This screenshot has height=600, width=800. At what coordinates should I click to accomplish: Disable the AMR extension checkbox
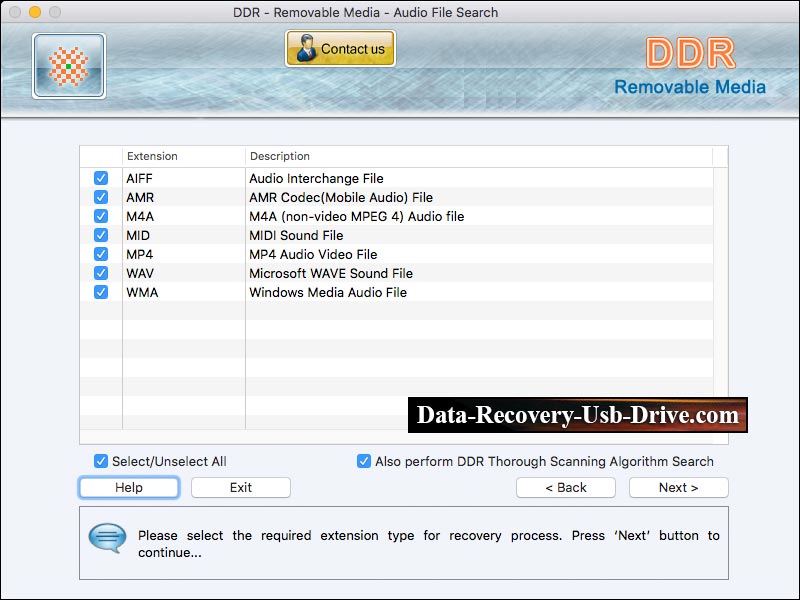(x=100, y=197)
